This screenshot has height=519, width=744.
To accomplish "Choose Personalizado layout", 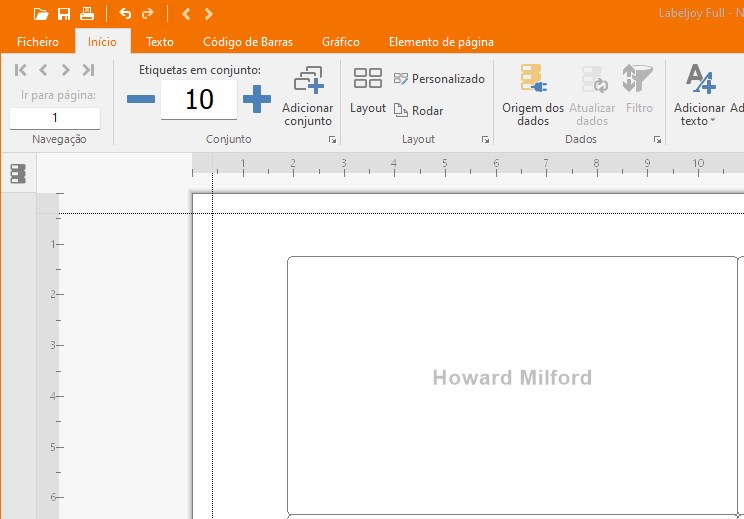I will (x=439, y=79).
